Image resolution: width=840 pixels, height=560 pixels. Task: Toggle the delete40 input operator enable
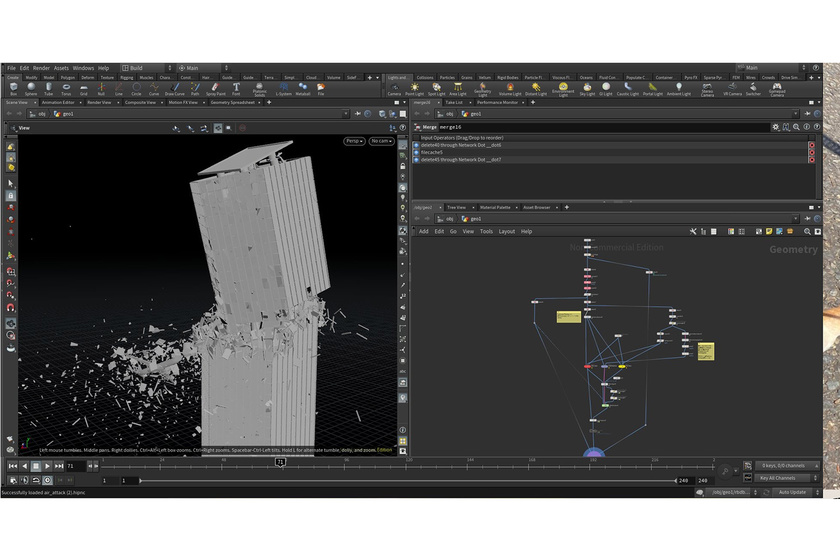pyautogui.click(x=417, y=145)
